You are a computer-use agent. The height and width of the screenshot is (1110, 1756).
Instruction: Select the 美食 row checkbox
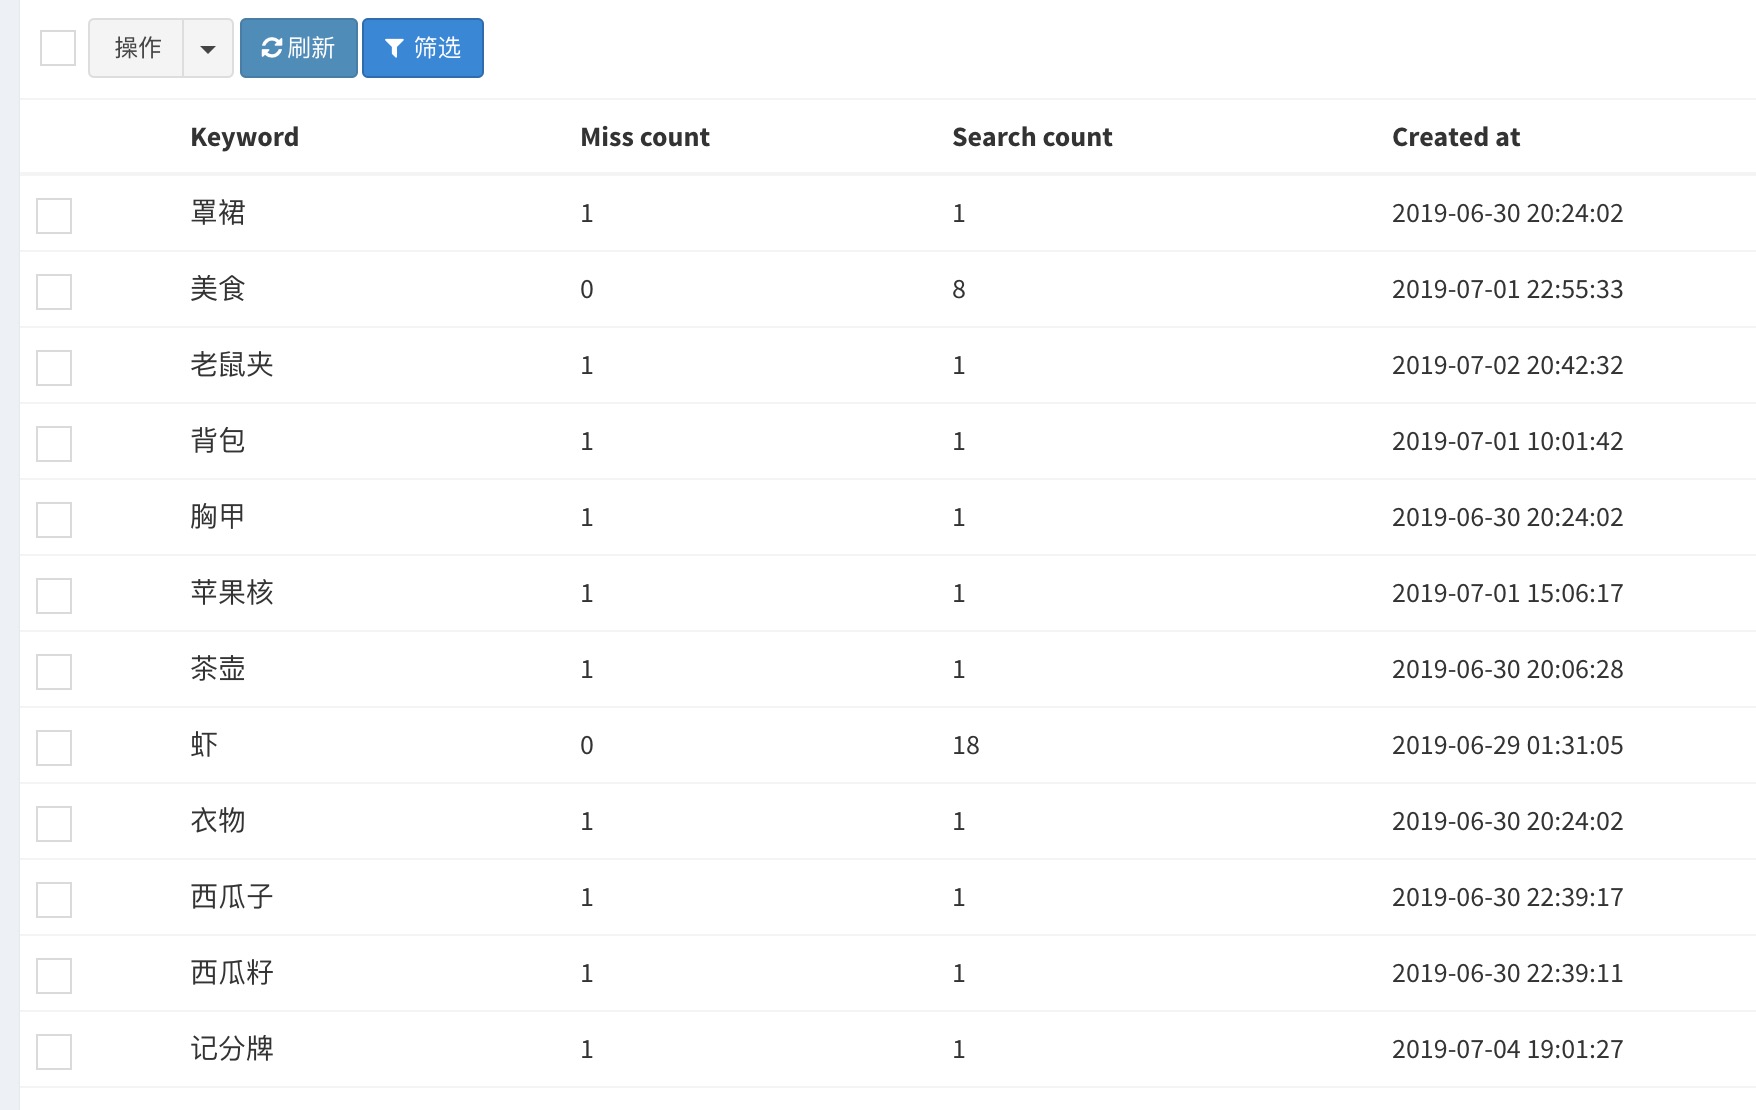(x=54, y=292)
